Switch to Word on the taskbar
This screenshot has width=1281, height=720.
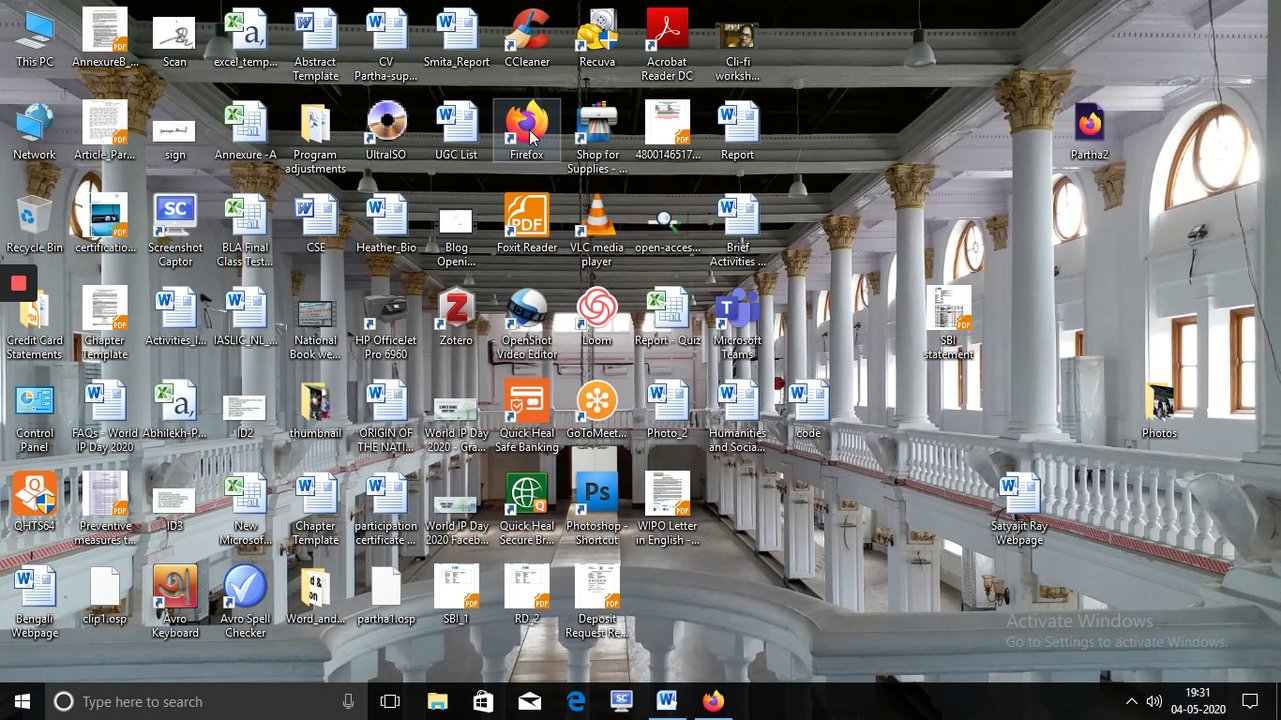[667, 702]
